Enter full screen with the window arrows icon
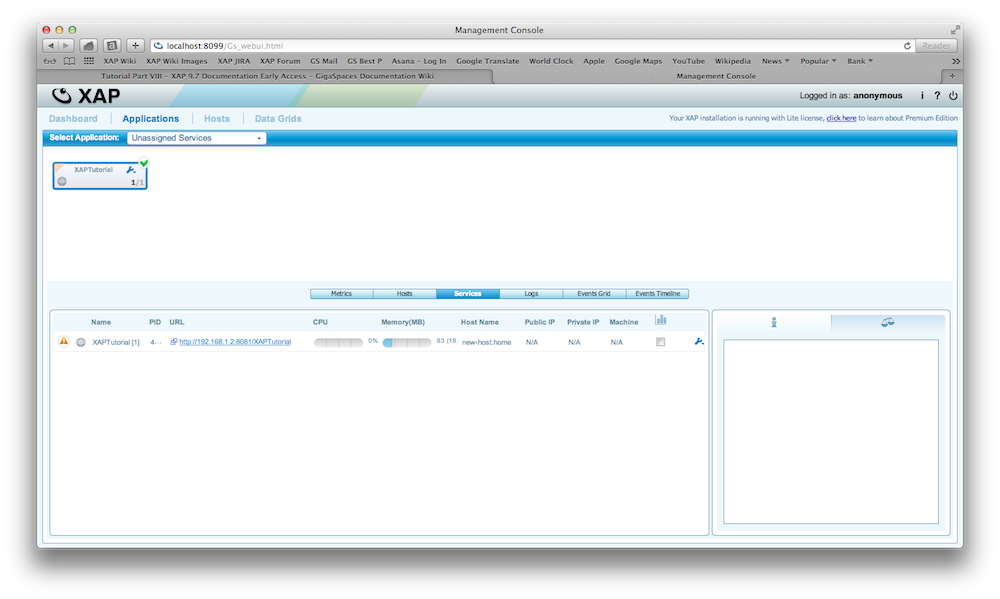 [955, 30]
